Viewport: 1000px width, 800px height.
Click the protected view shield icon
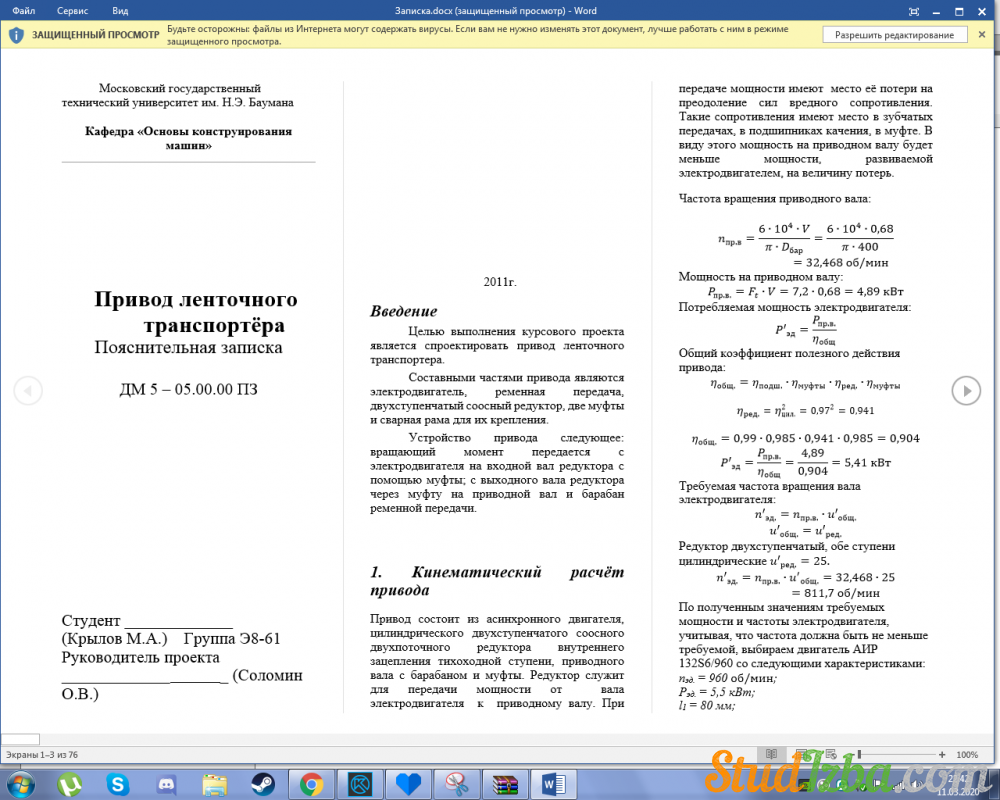(x=17, y=35)
